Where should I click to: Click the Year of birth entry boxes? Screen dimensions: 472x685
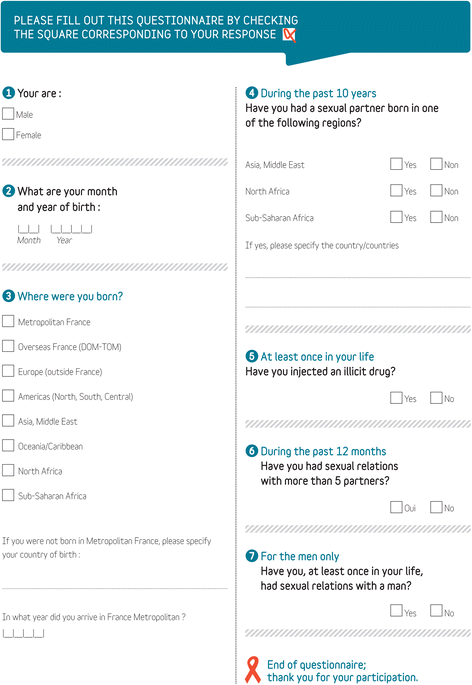click(71, 229)
